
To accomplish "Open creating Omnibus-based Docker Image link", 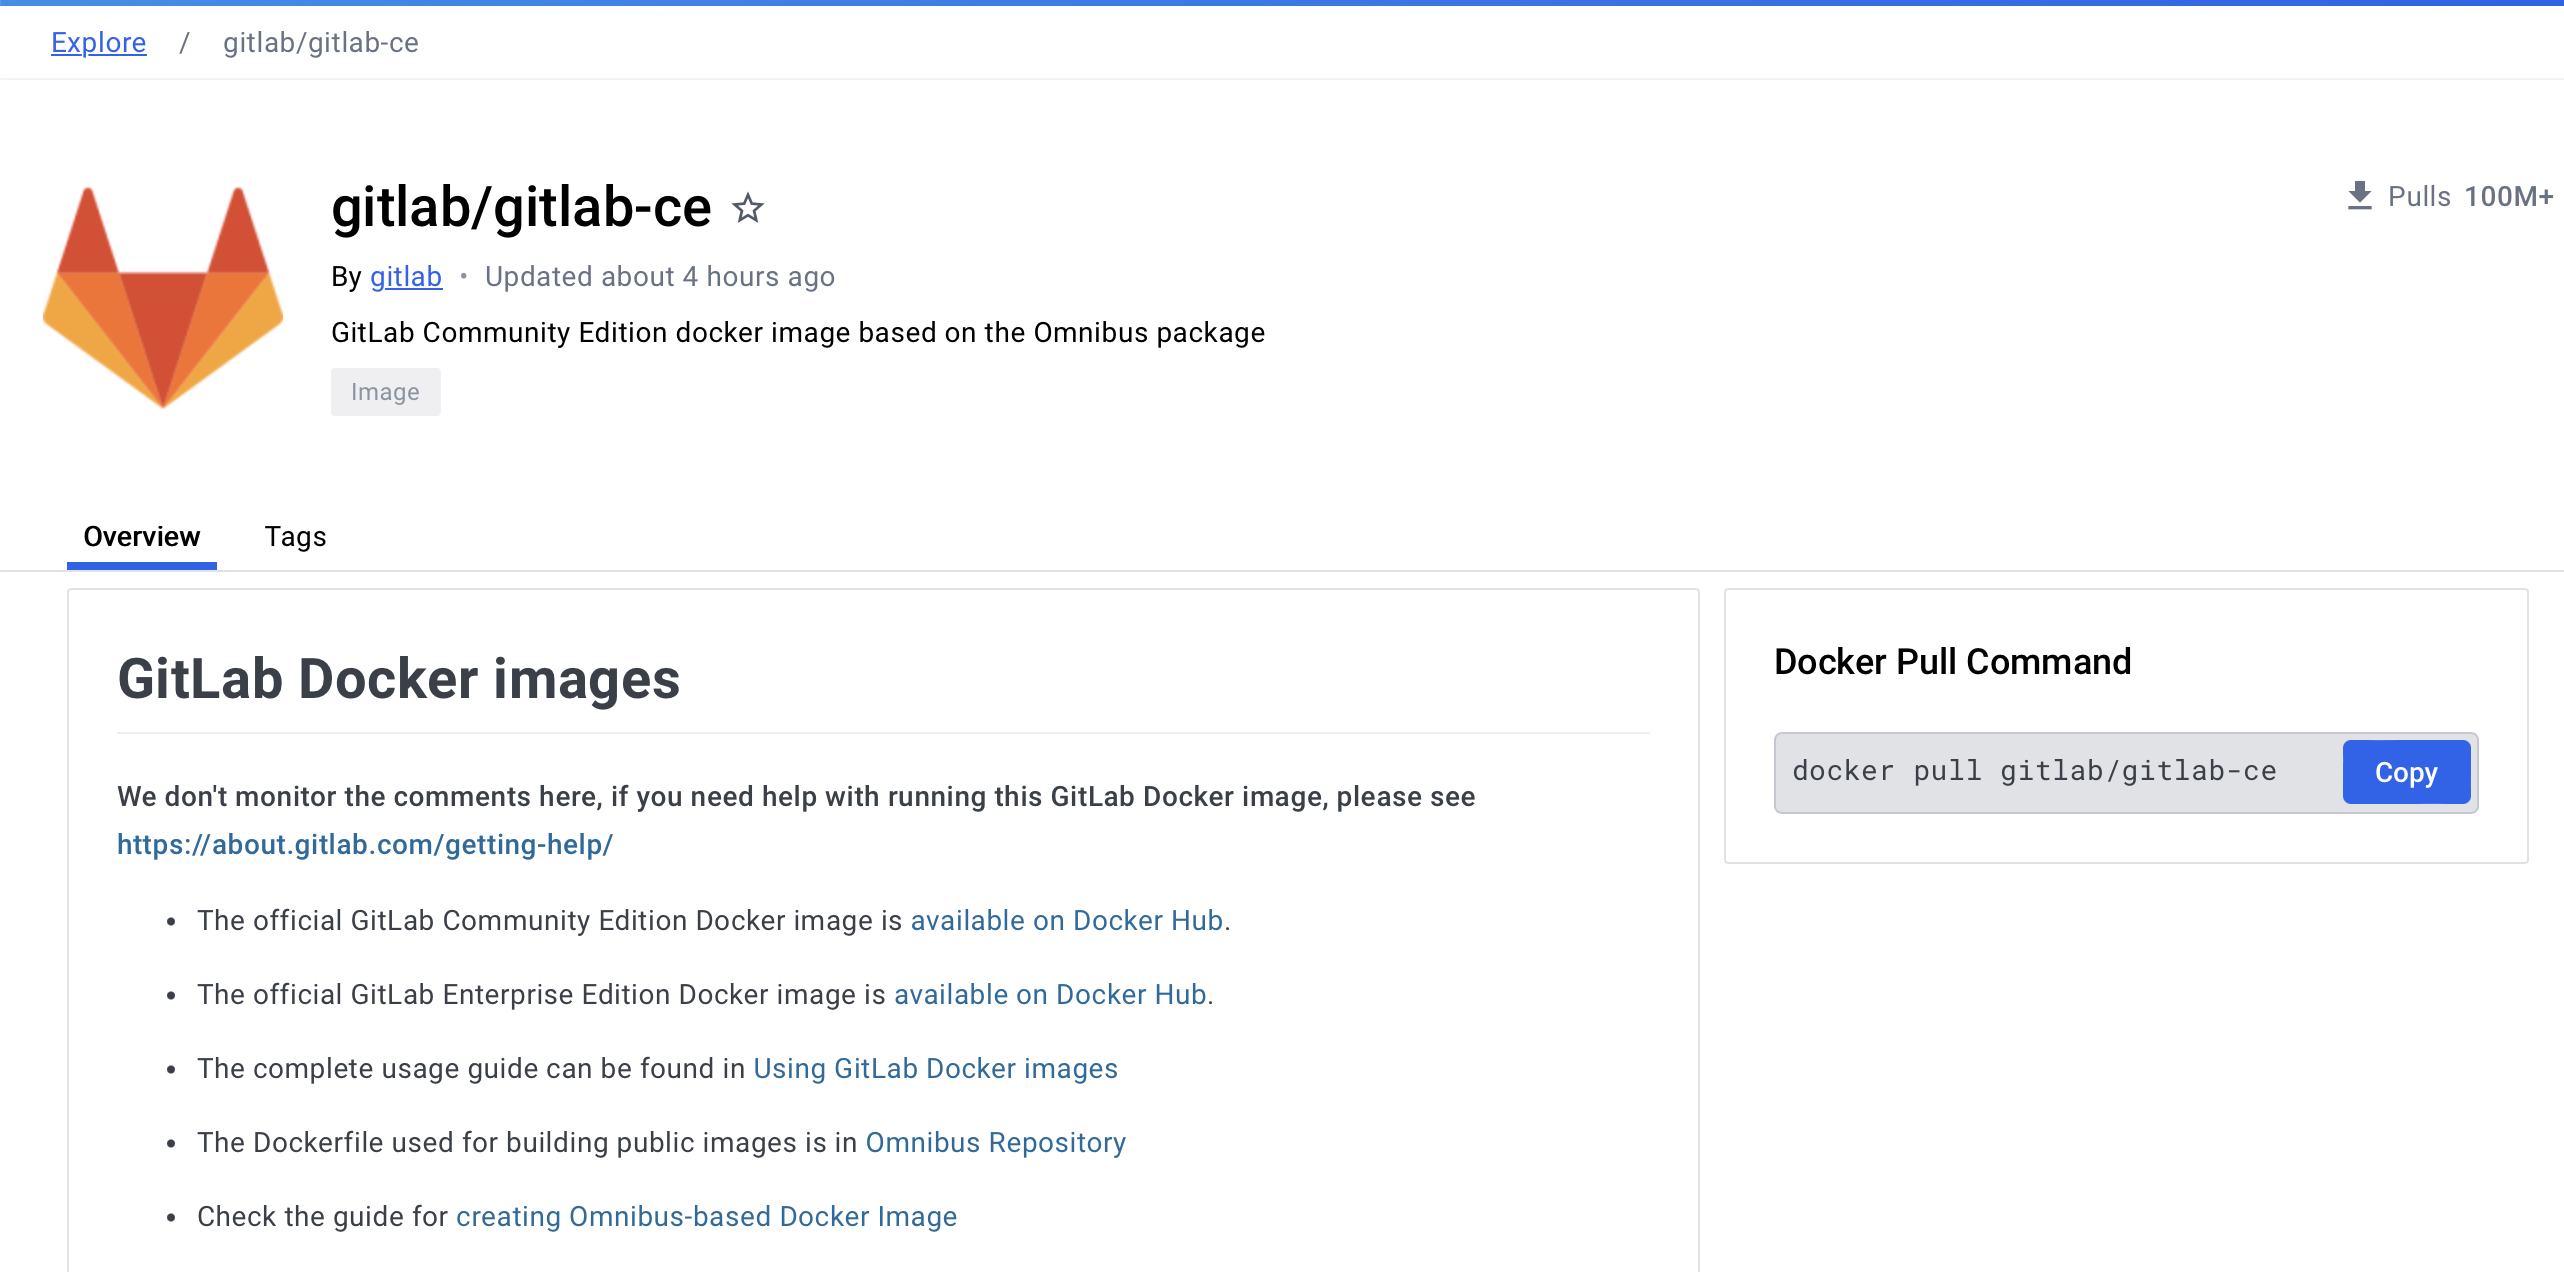I will [706, 1216].
